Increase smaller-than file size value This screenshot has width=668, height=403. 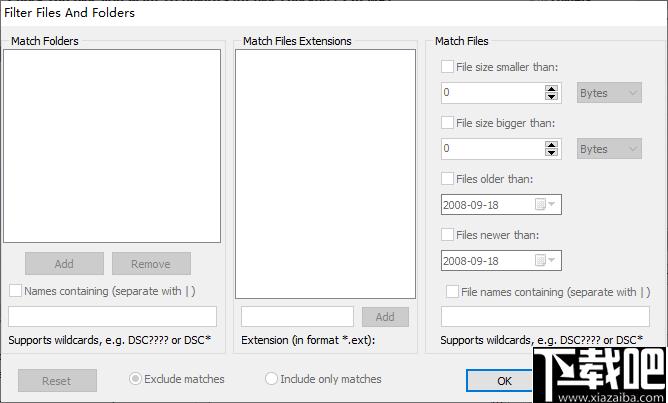pos(551,89)
